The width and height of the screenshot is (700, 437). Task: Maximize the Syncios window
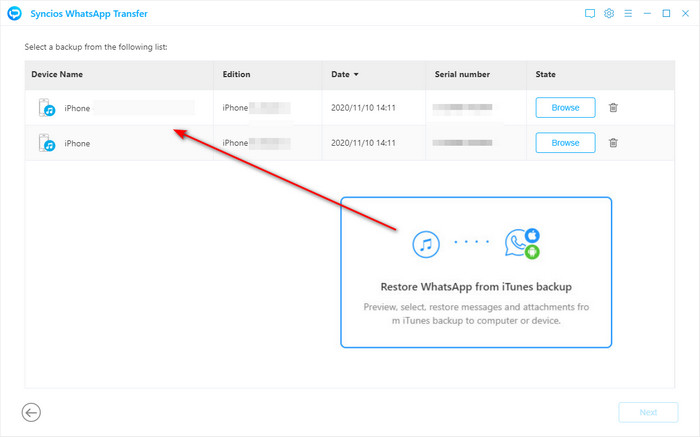(x=666, y=13)
